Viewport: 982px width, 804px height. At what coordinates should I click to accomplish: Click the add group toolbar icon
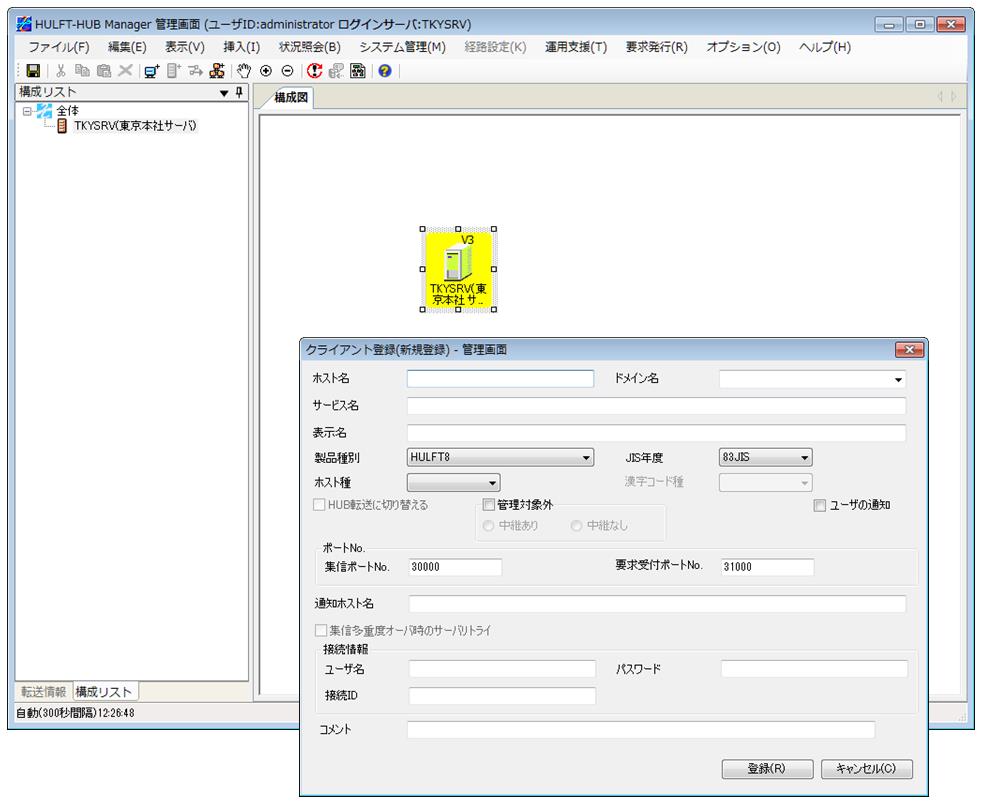click(x=217, y=71)
